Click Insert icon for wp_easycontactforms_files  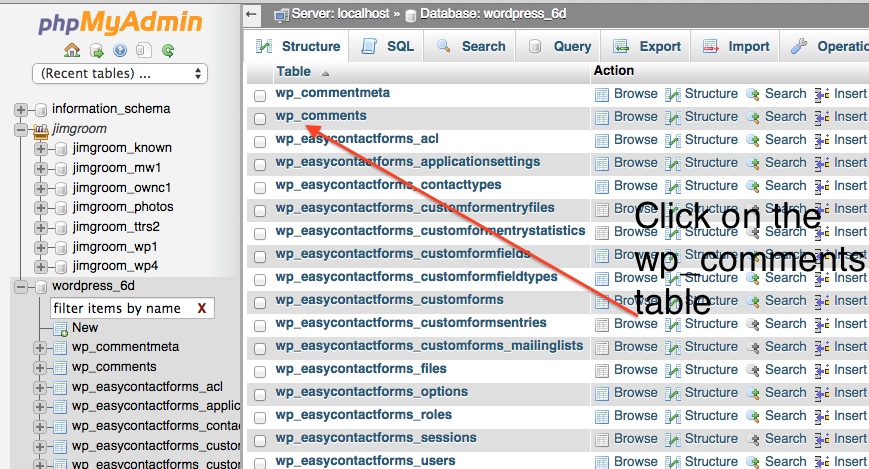822,371
